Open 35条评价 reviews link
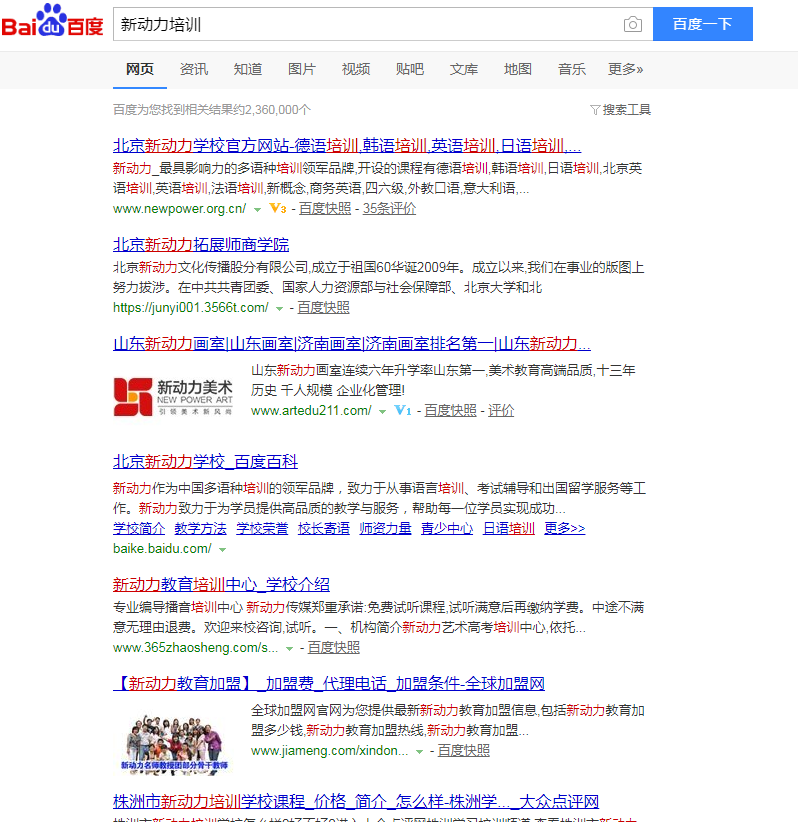 coord(390,209)
